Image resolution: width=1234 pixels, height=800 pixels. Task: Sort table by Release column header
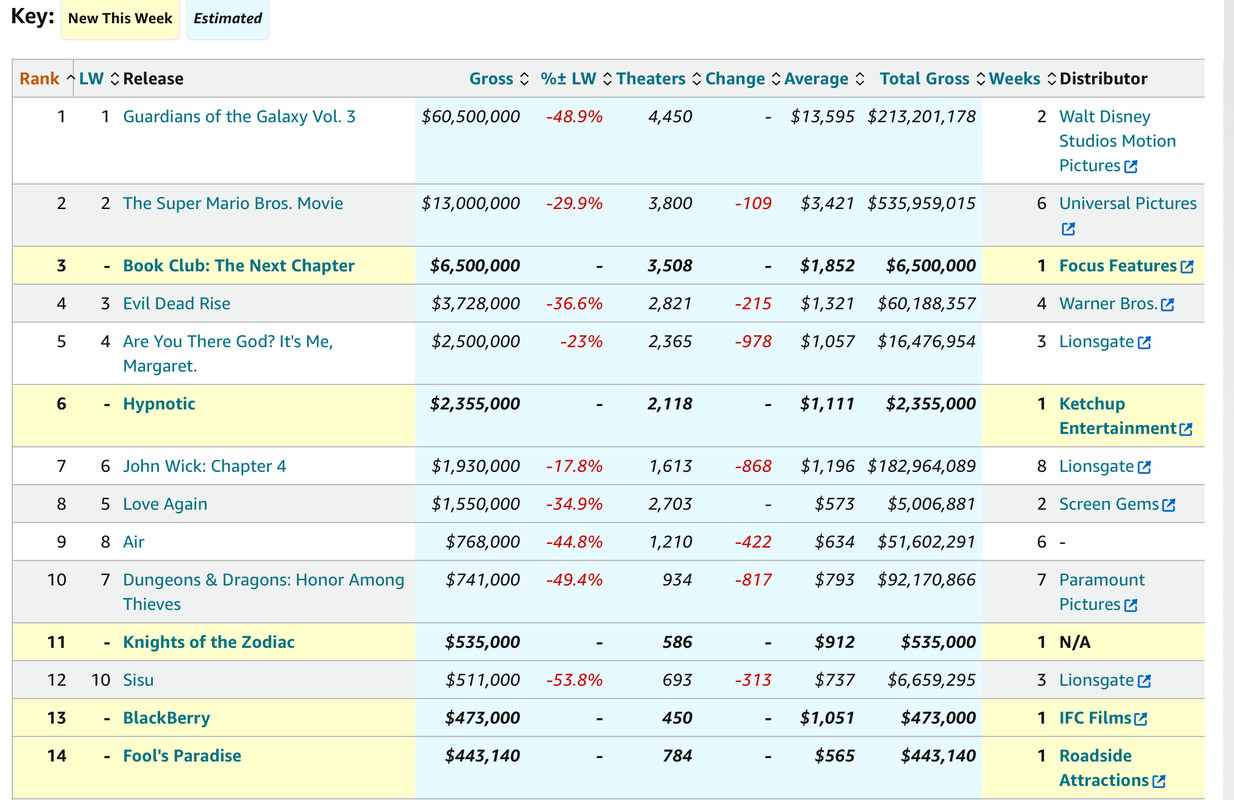pyautogui.click(x=153, y=79)
